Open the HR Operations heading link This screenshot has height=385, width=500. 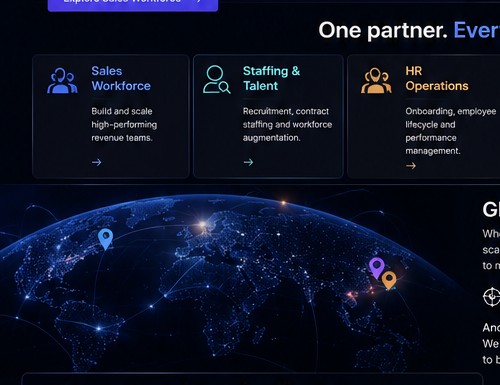click(437, 78)
